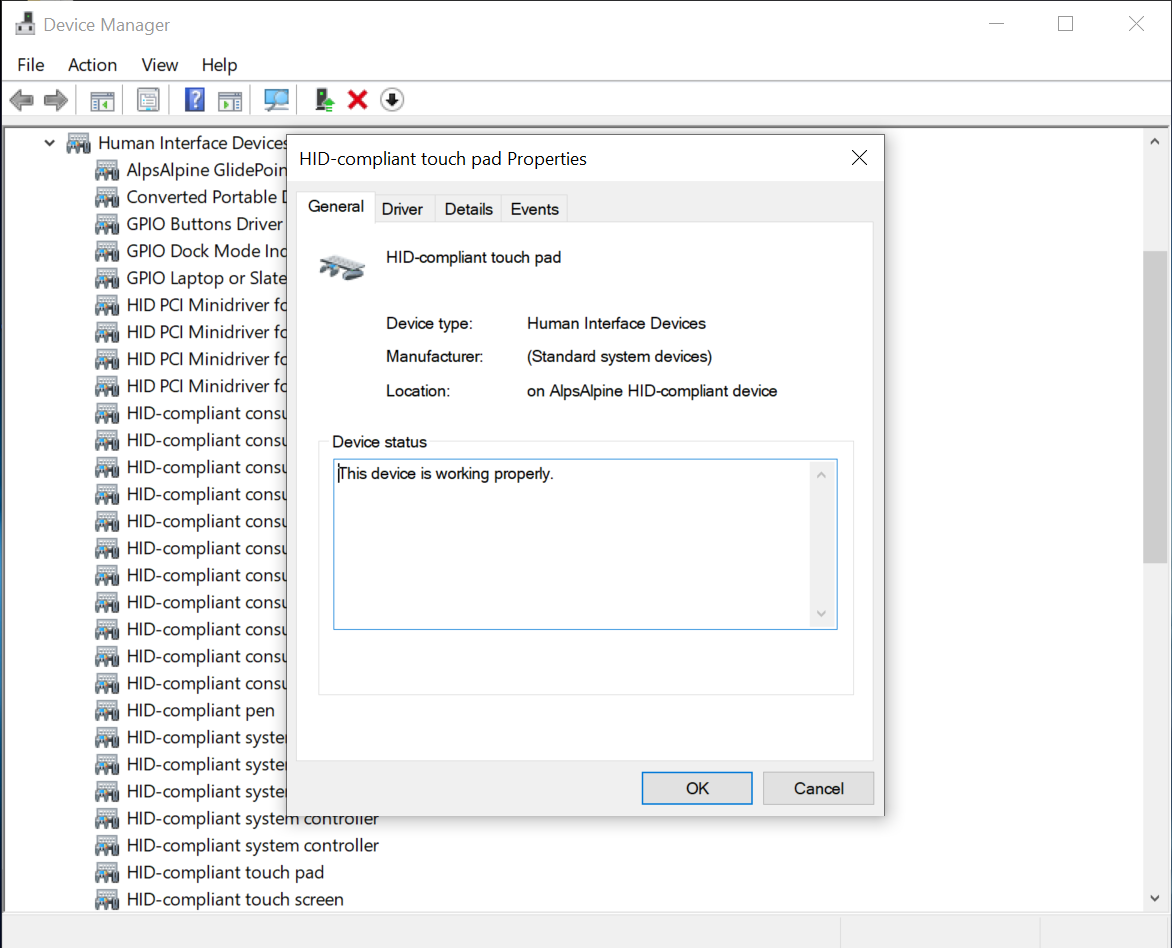Close the touch pad Properties dialog
Screen dimensions: 1172x948
[x=858, y=158]
